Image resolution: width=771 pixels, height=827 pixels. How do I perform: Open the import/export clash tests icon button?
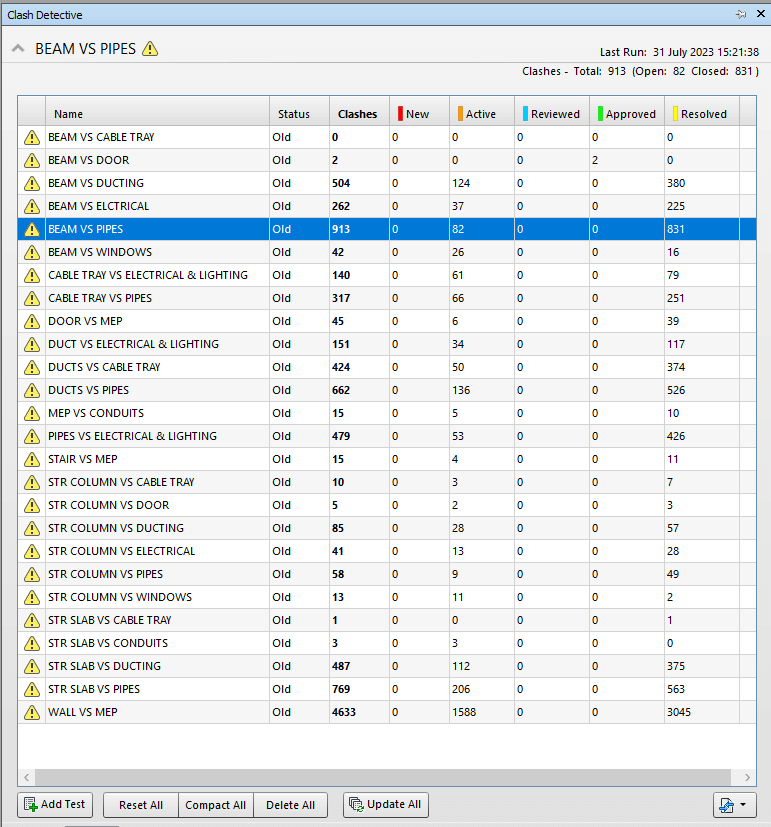[x=727, y=805]
